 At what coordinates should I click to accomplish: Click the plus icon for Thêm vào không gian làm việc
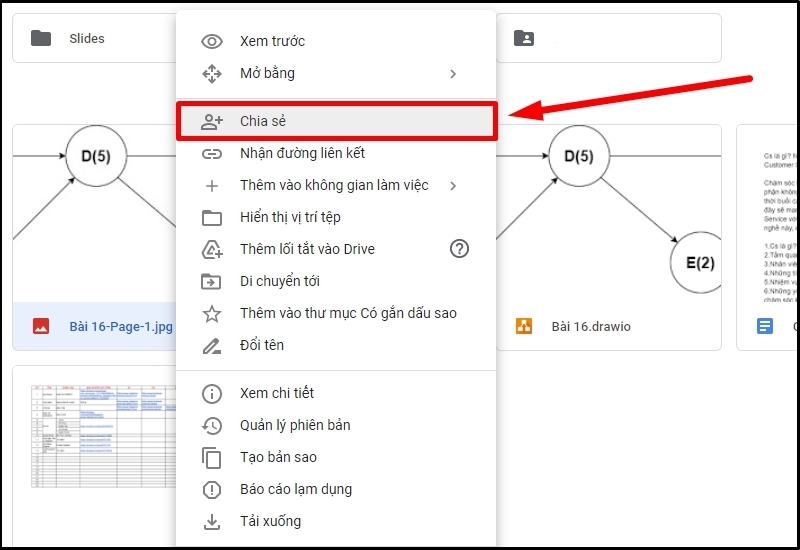(212, 186)
